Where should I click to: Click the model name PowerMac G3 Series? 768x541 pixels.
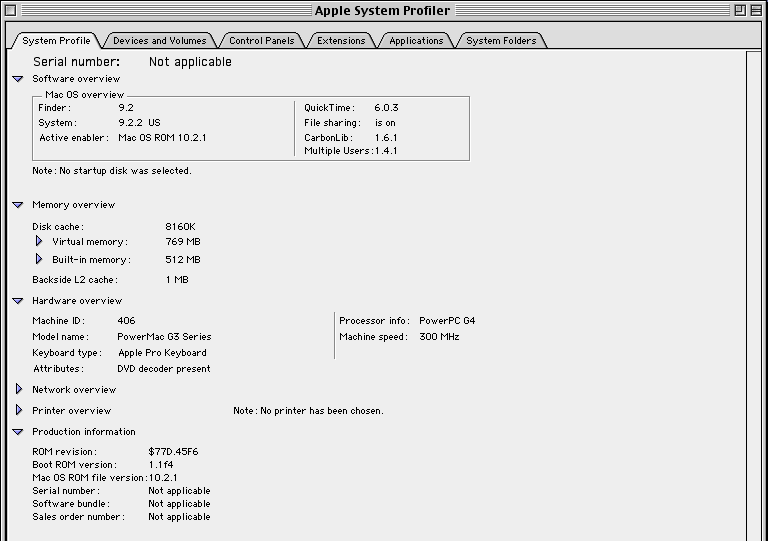pos(164,337)
